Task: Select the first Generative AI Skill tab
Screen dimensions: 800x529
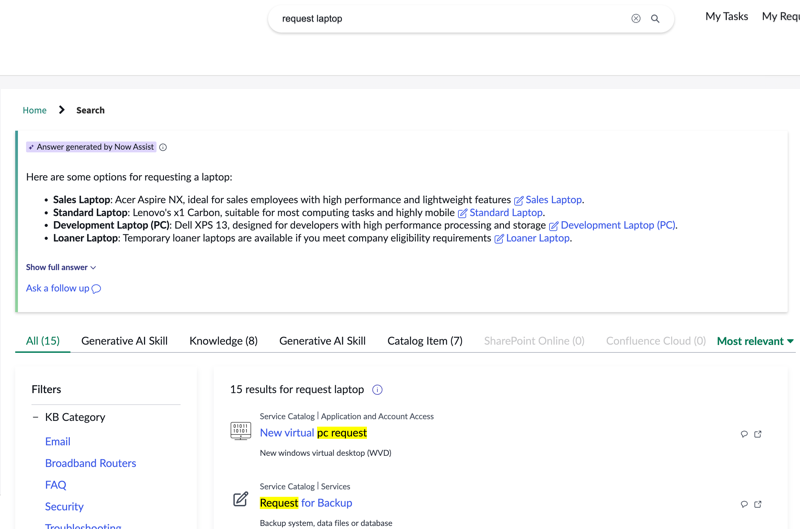Action: (x=124, y=341)
